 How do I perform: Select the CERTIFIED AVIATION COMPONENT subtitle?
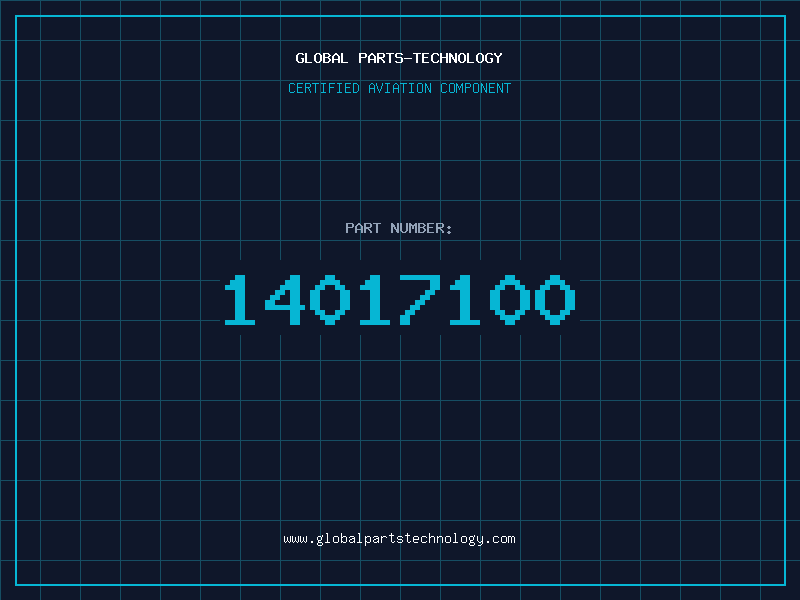click(x=399, y=88)
